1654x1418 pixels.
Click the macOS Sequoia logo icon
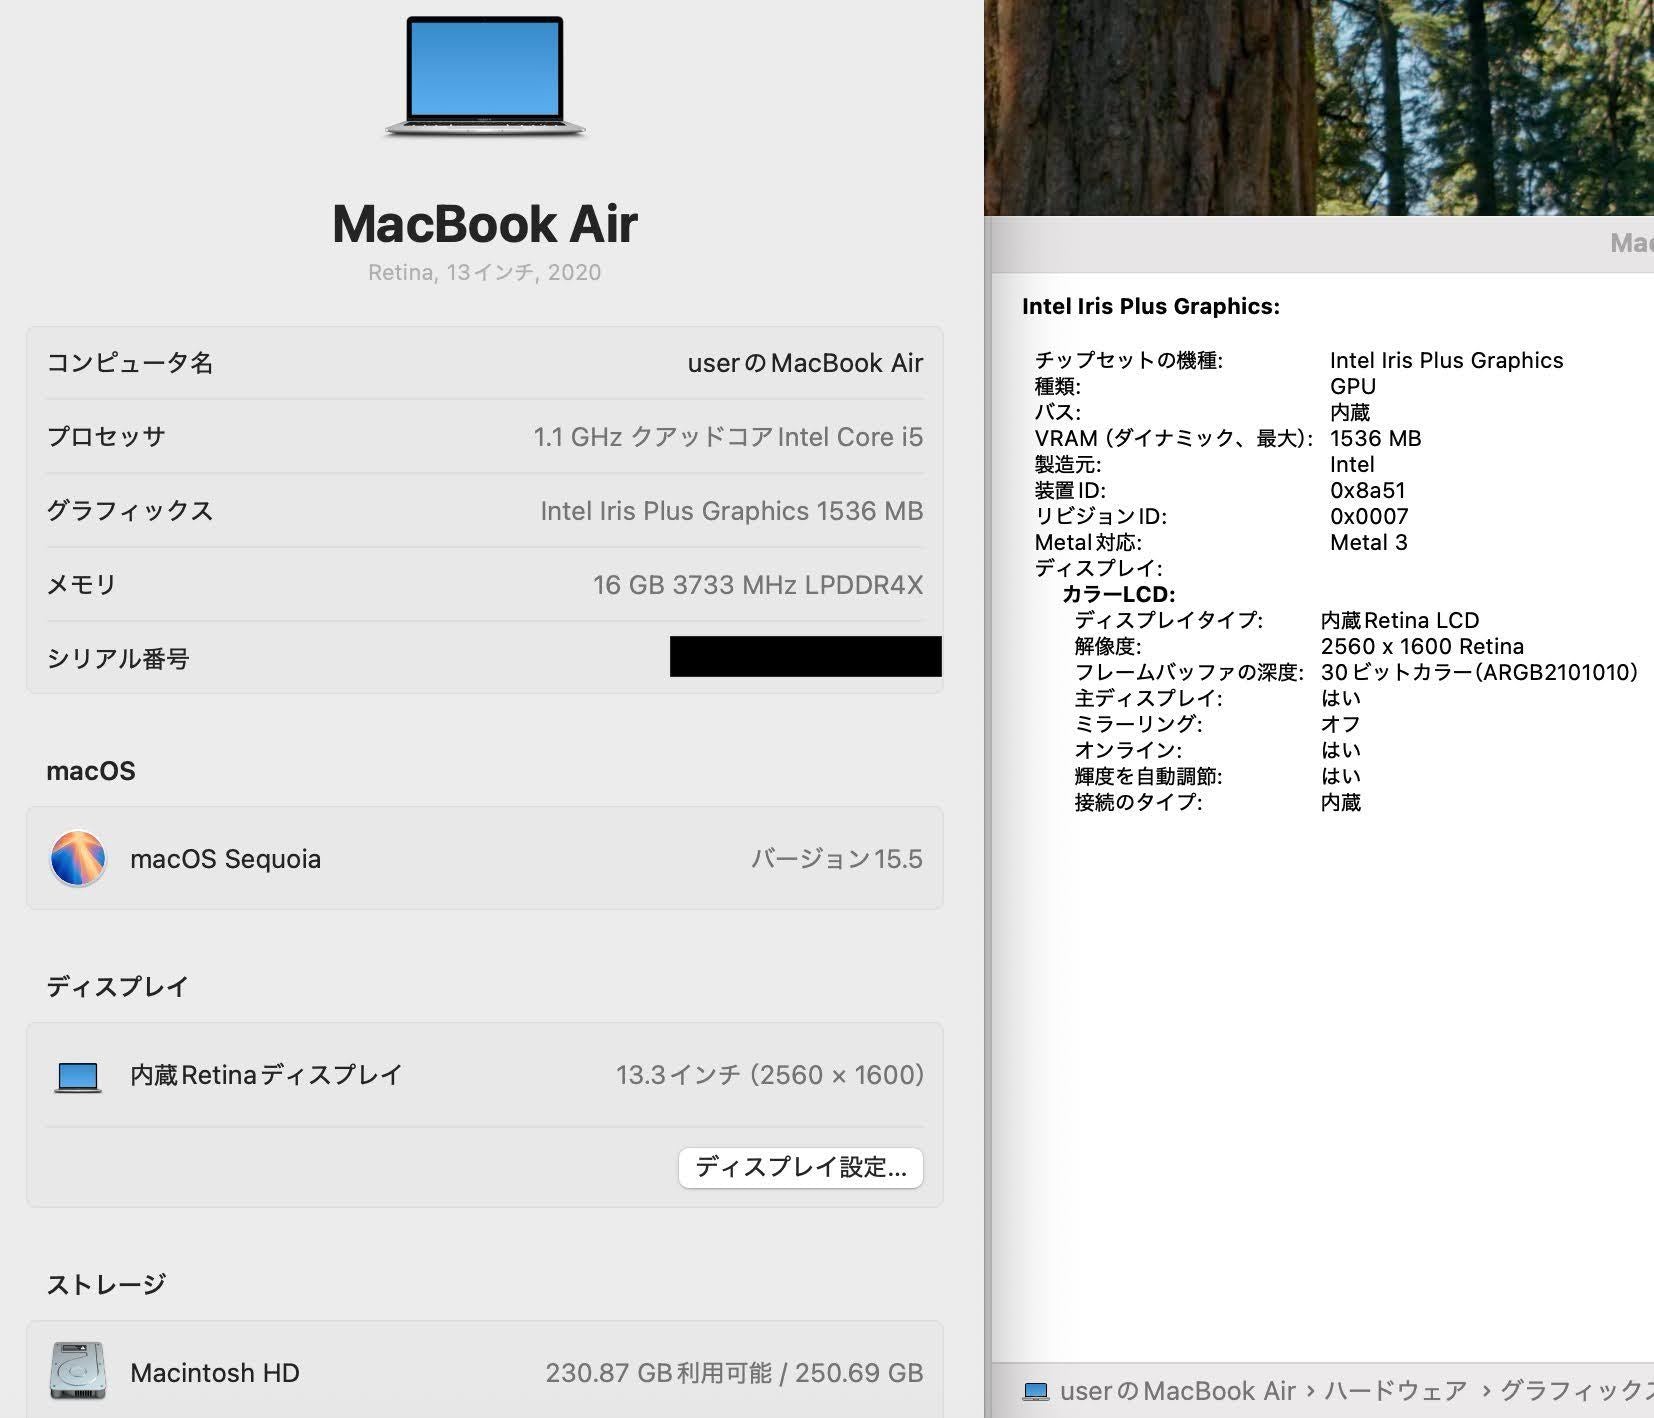point(78,858)
